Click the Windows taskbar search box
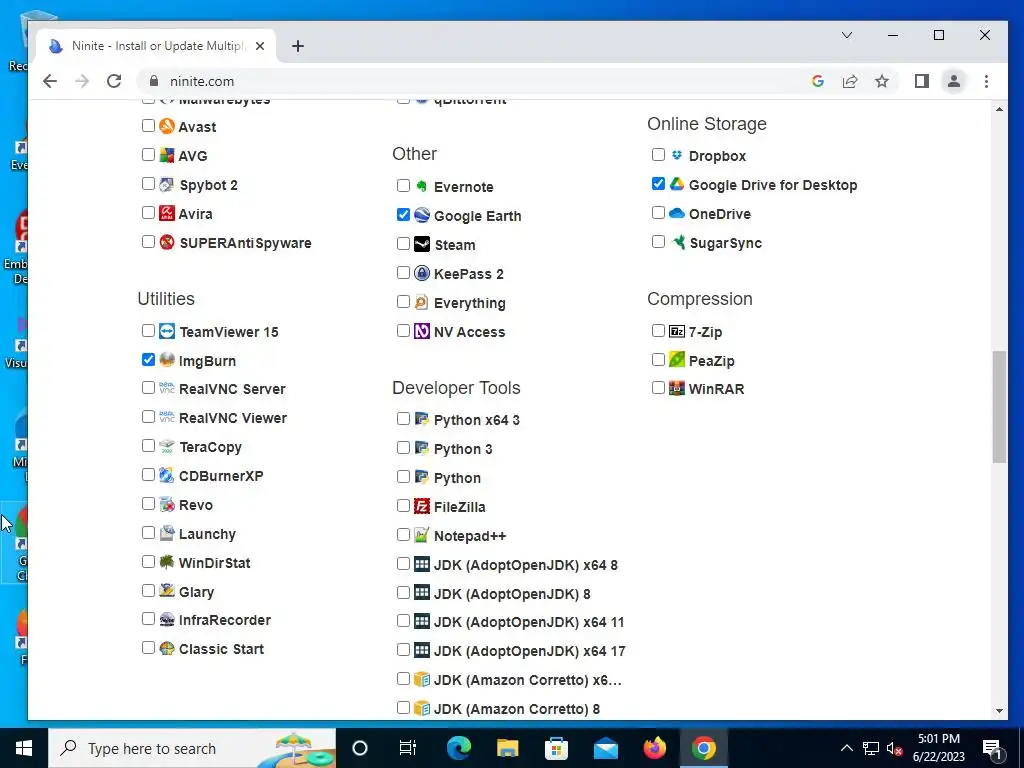Image resolution: width=1024 pixels, height=768 pixels. click(192, 748)
